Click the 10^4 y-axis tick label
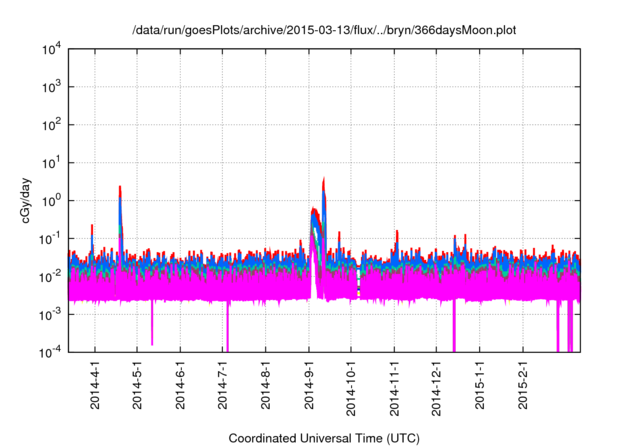The image size is (640, 448). [50, 49]
